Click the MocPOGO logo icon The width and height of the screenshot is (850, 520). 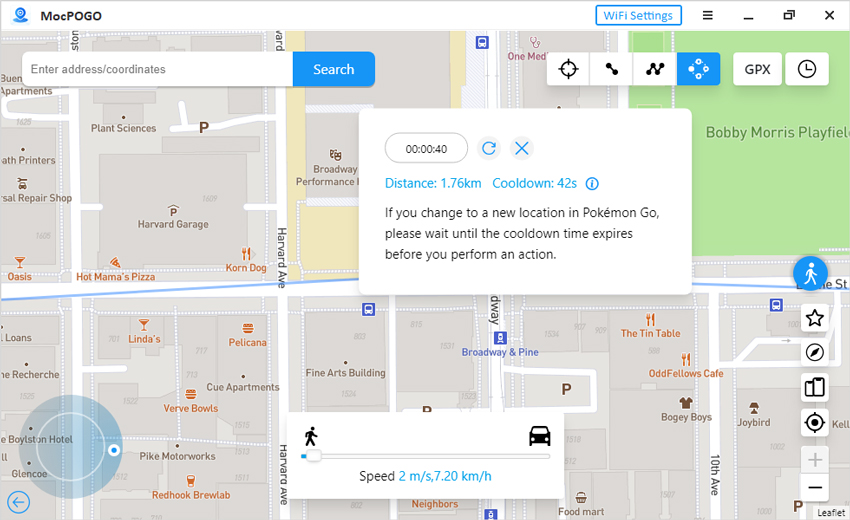[21, 15]
